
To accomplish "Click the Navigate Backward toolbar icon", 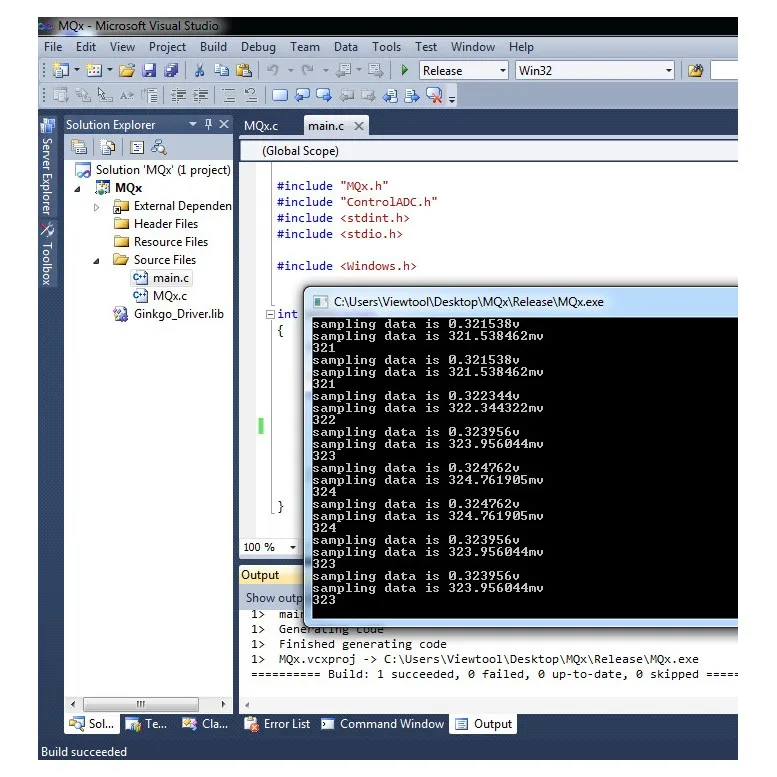I will (343, 70).
